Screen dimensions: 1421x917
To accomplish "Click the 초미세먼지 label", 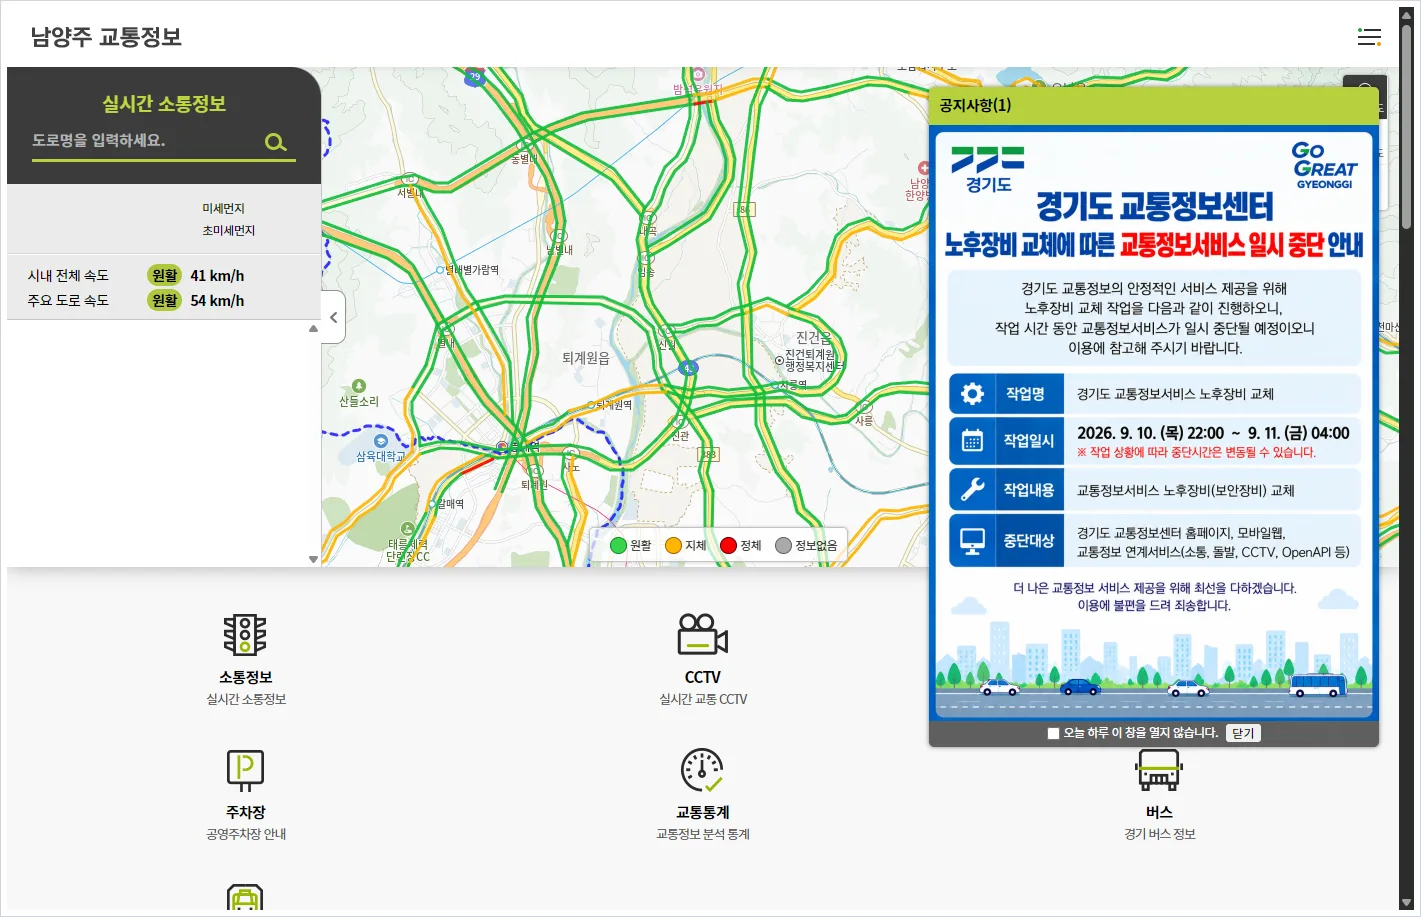I will (229, 230).
